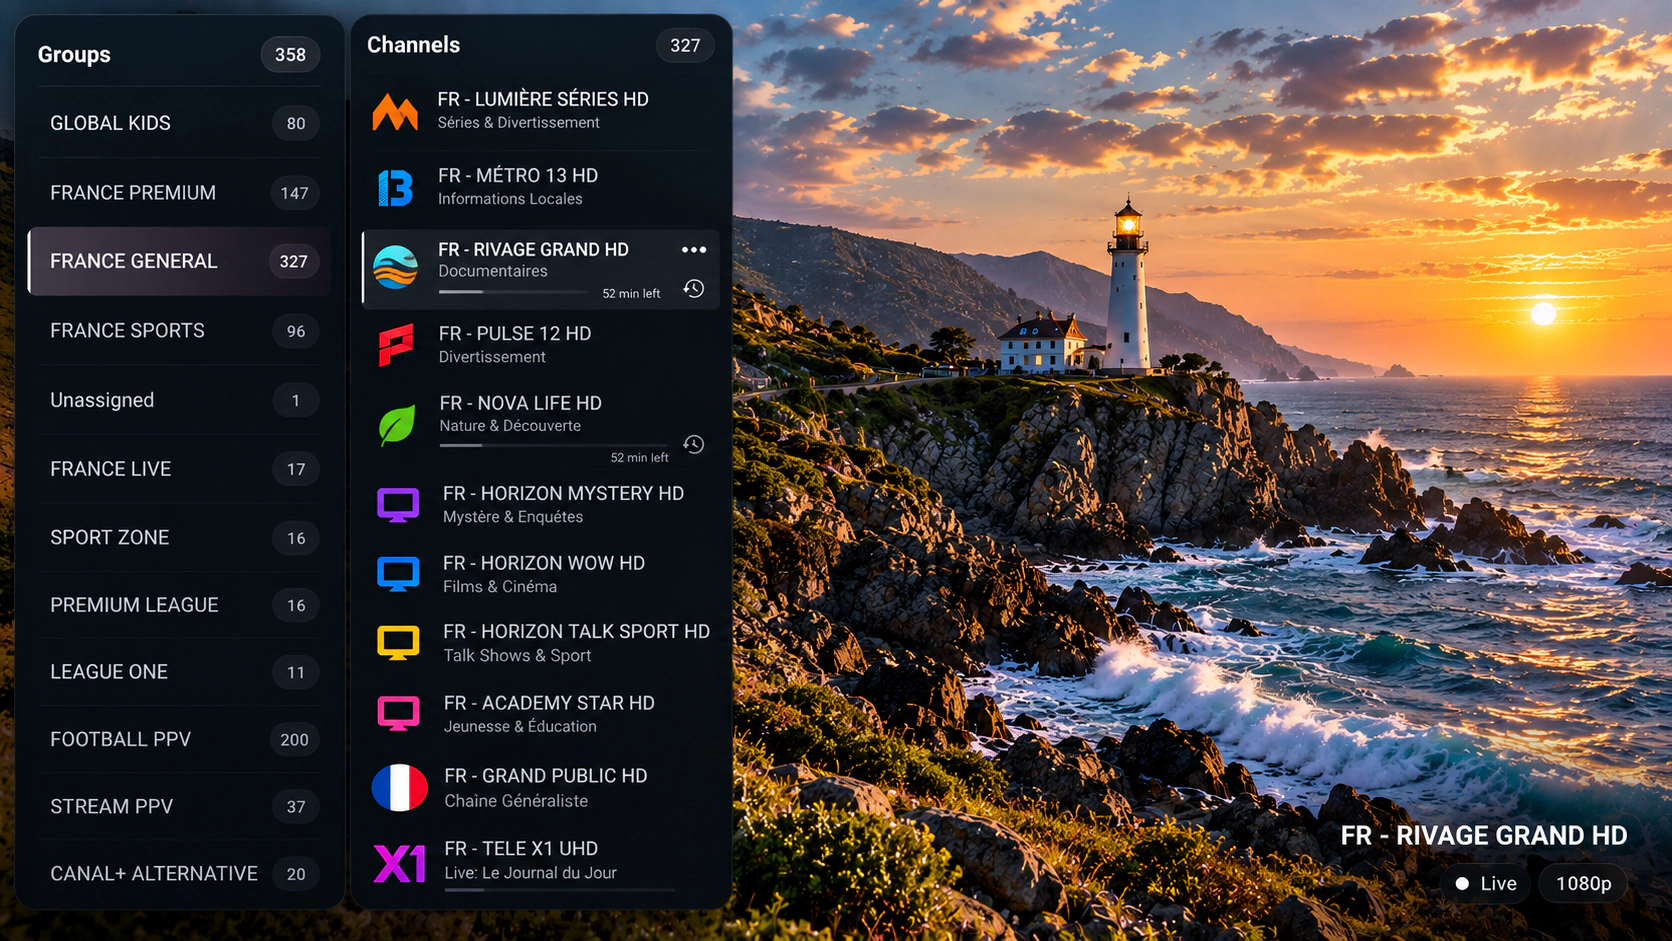Choose the PREMIUM LEAGUE group
This screenshot has height=941, width=1672.
click(x=180, y=605)
